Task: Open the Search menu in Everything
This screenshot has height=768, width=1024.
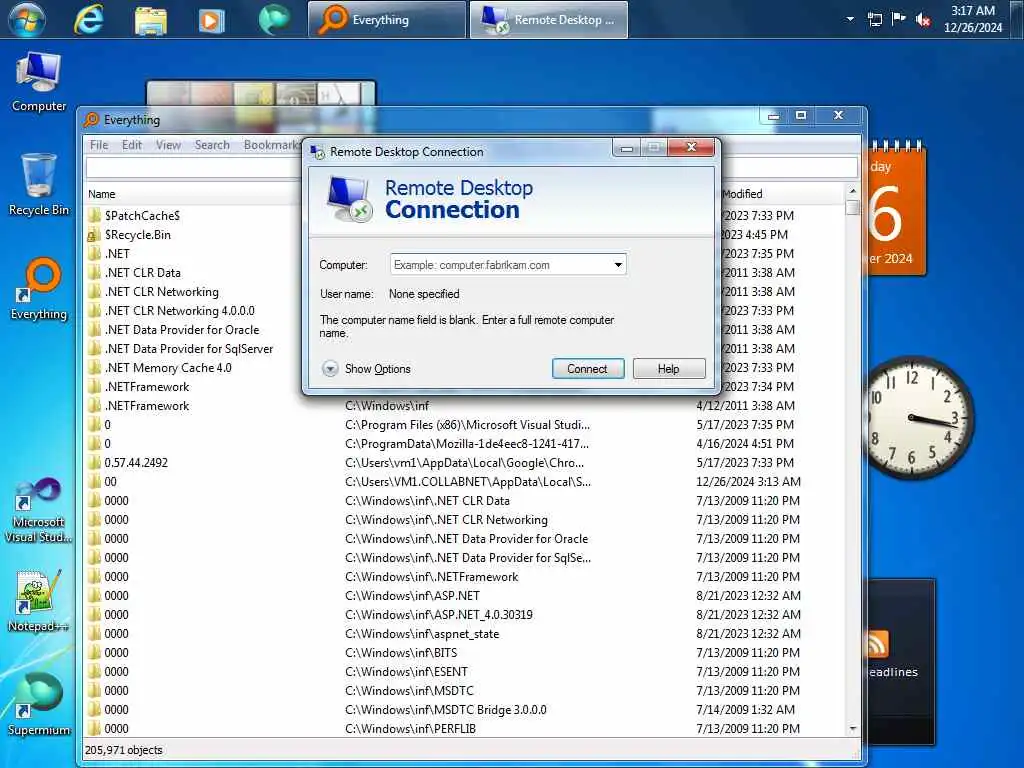Action: tap(212, 145)
